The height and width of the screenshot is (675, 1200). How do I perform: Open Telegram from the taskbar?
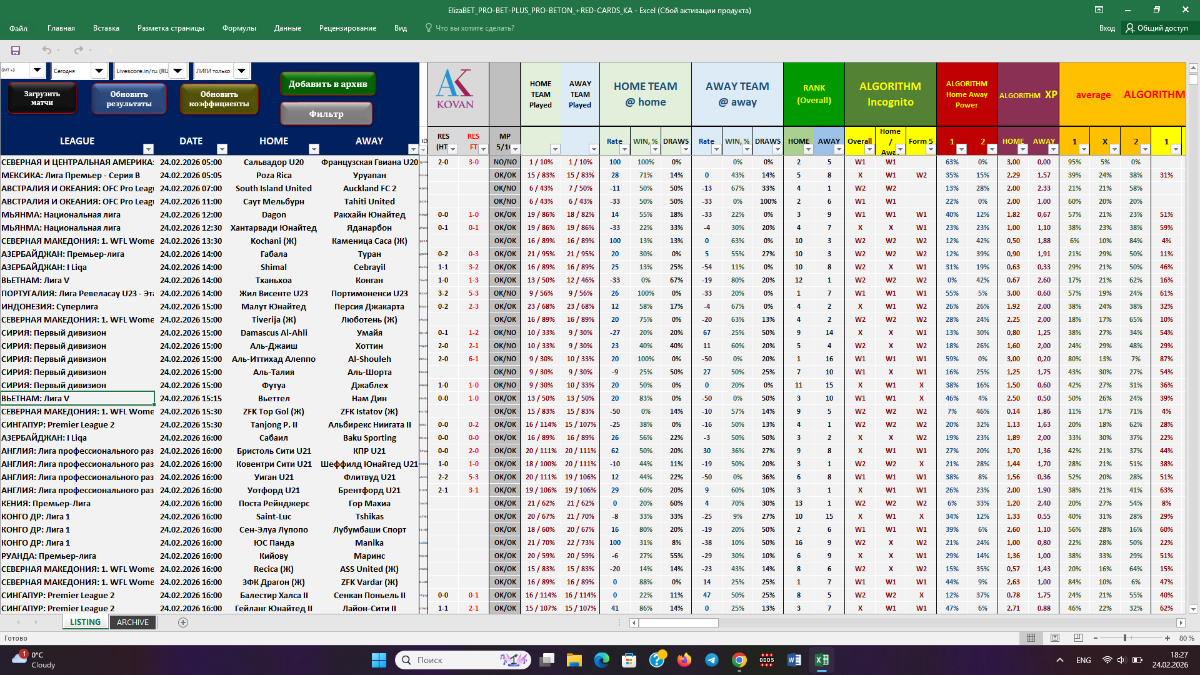tap(711, 660)
